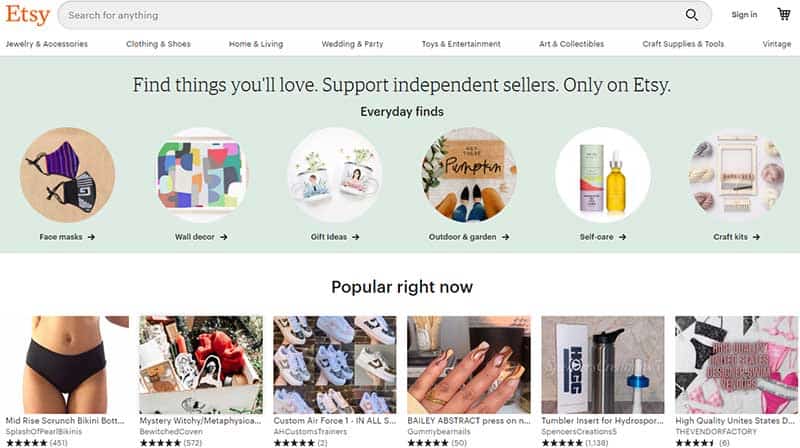Open the Gift ideas mugs circle
This screenshot has width=800, height=448.
click(x=335, y=175)
